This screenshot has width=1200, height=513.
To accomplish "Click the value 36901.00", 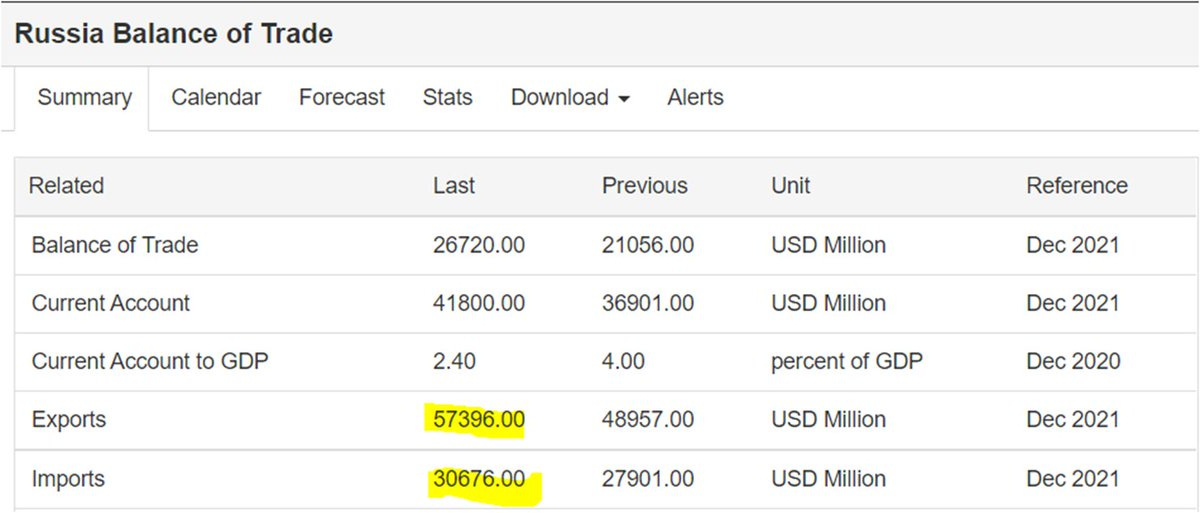I will [648, 303].
